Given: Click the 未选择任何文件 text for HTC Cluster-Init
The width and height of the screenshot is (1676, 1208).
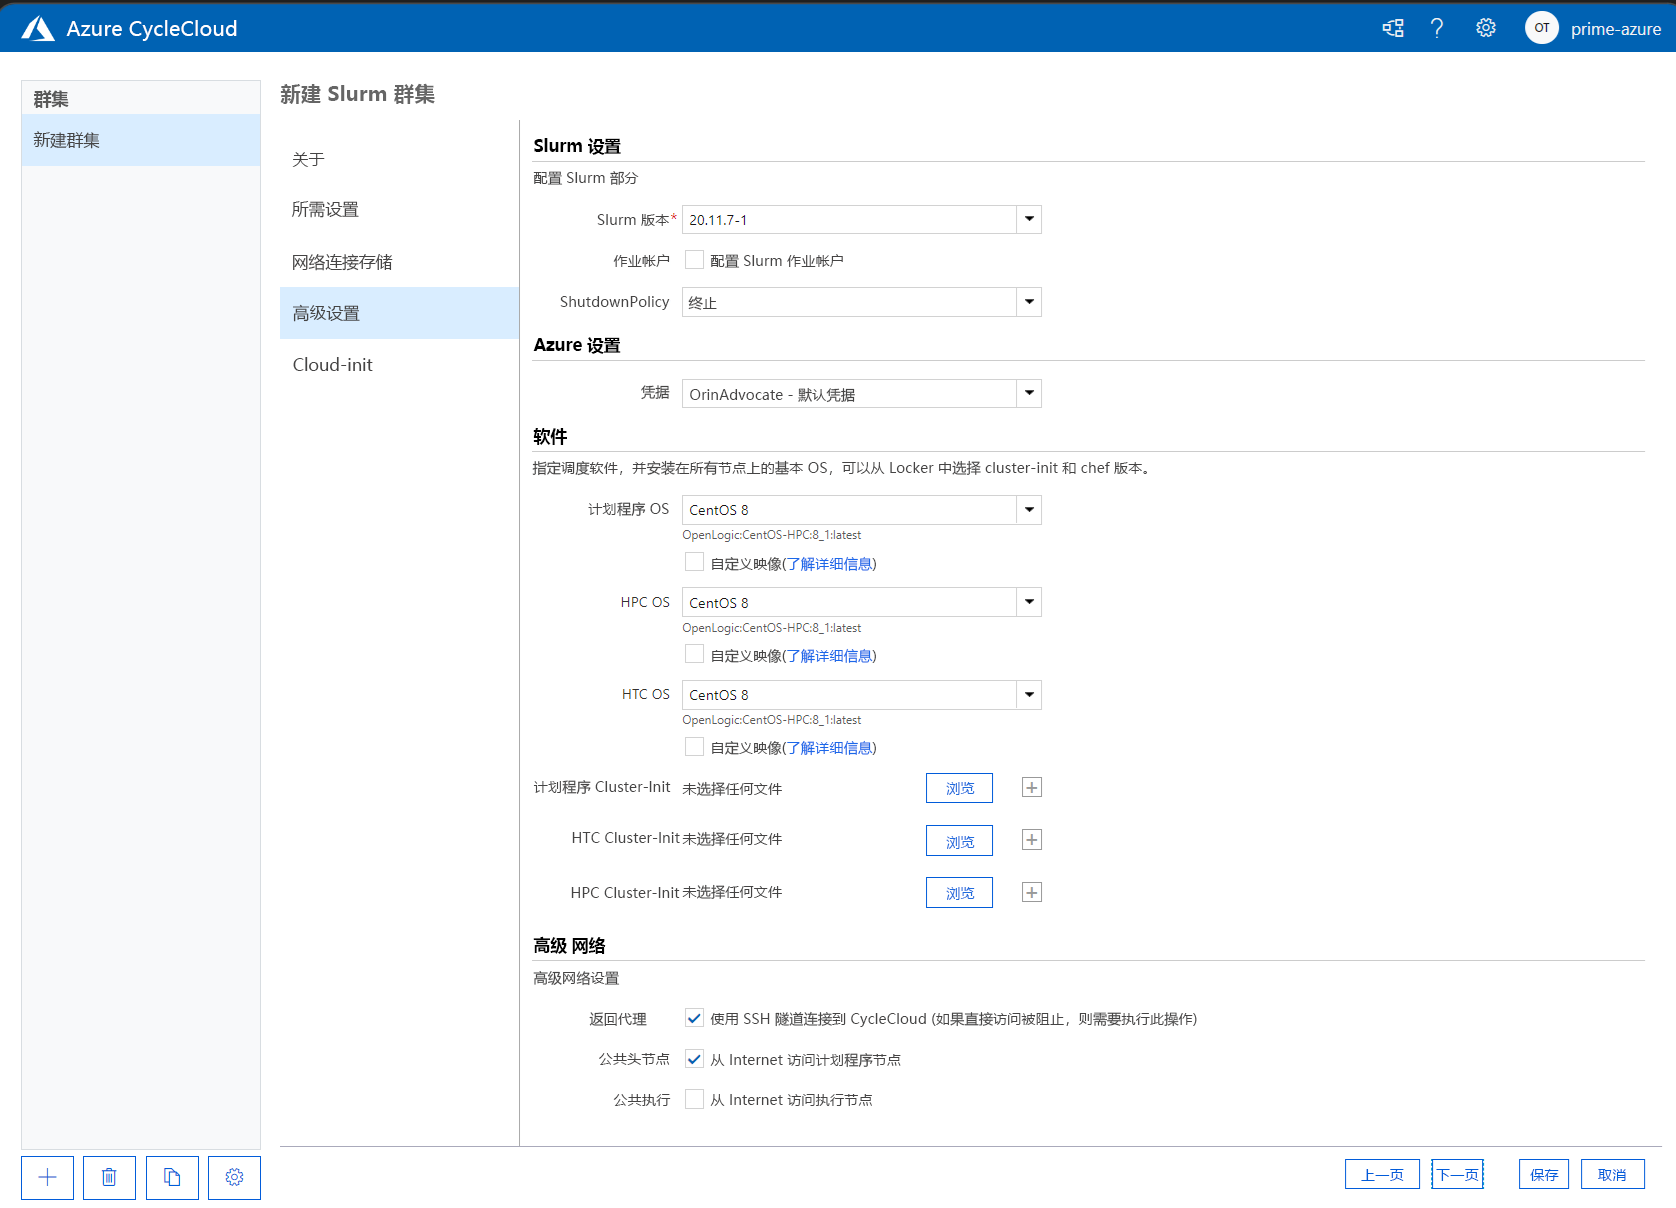Looking at the screenshot, I should 732,839.
